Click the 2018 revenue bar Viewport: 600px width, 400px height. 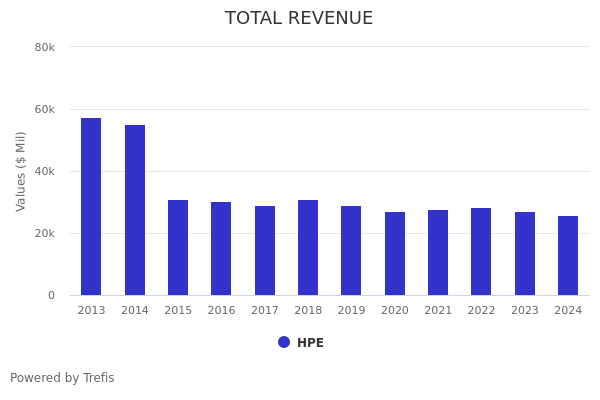pos(308,247)
